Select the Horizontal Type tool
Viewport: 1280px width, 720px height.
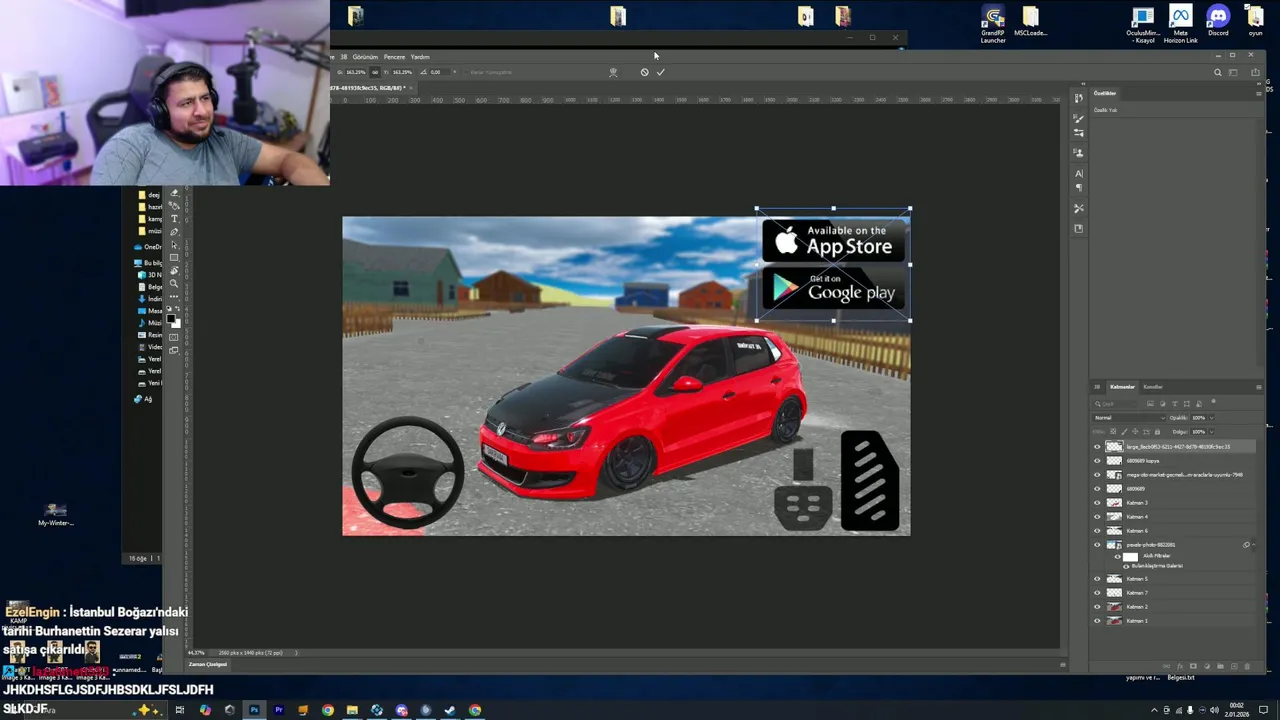[174, 219]
